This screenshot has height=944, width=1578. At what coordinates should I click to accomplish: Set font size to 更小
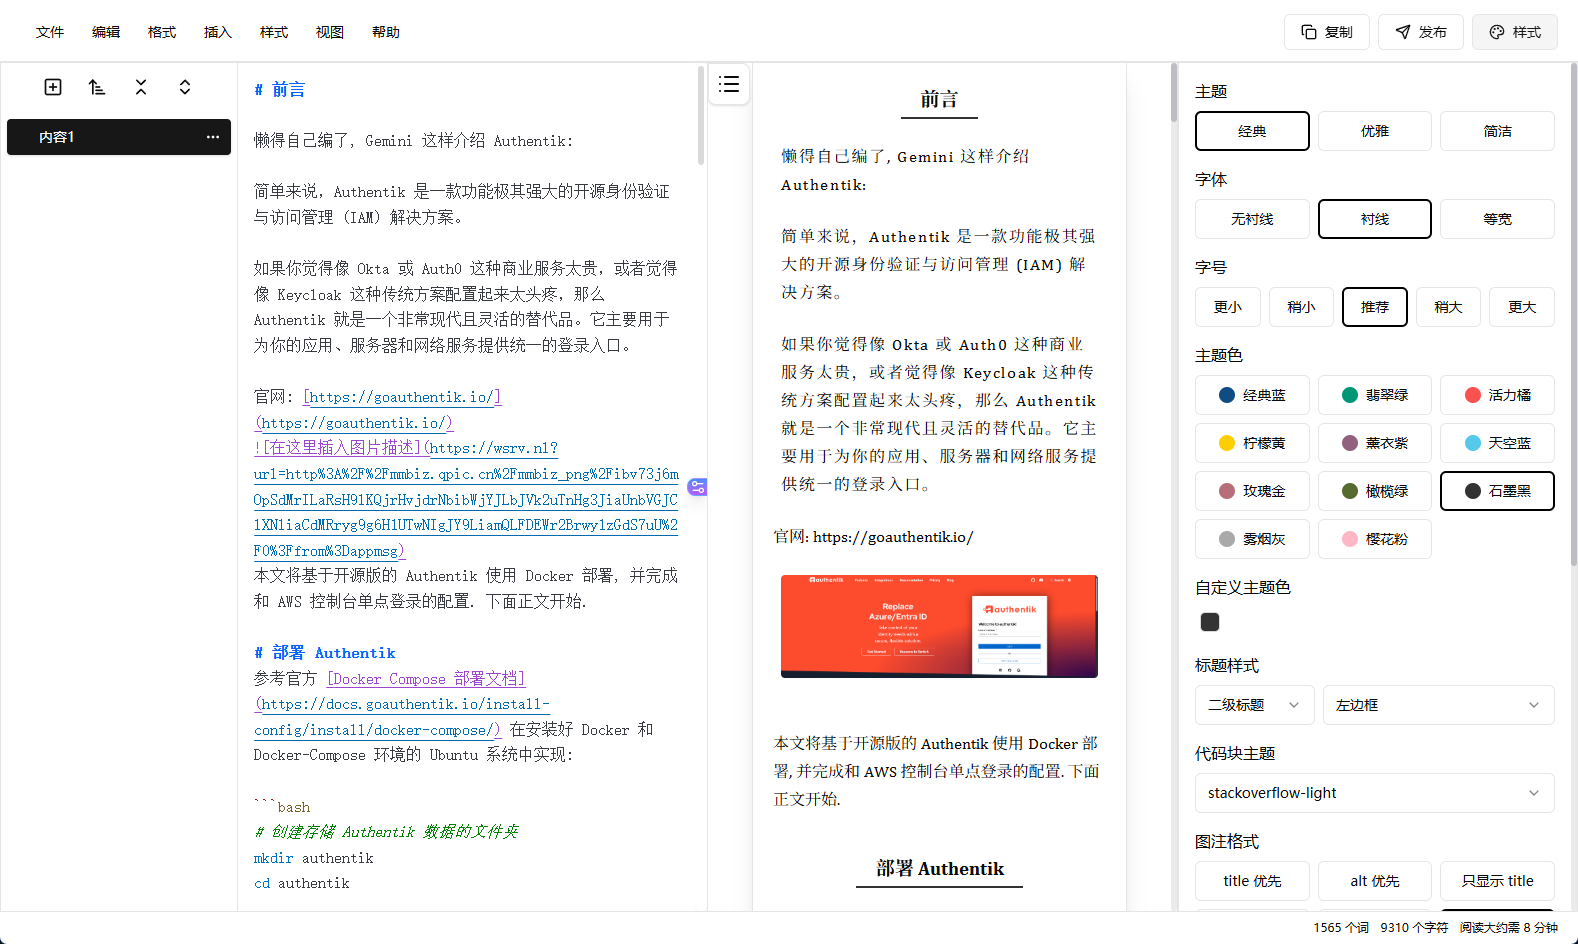1228,307
